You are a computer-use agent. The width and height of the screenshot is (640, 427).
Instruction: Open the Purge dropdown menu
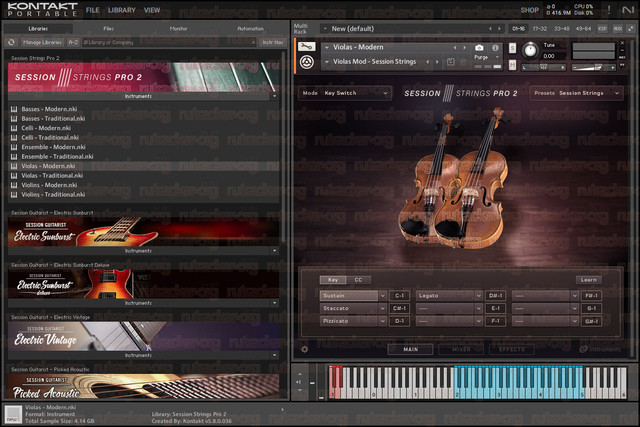tap(487, 57)
